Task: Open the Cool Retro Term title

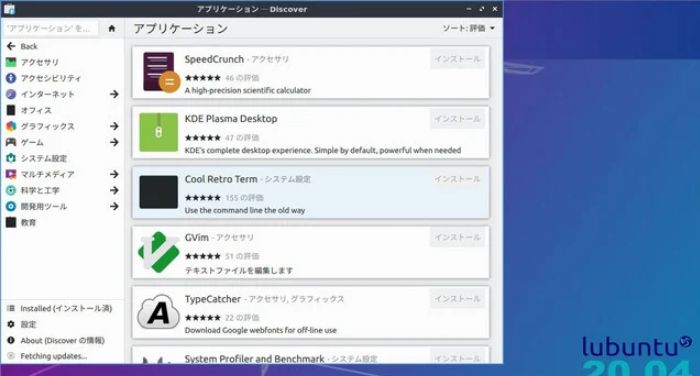Action: tap(221, 179)
